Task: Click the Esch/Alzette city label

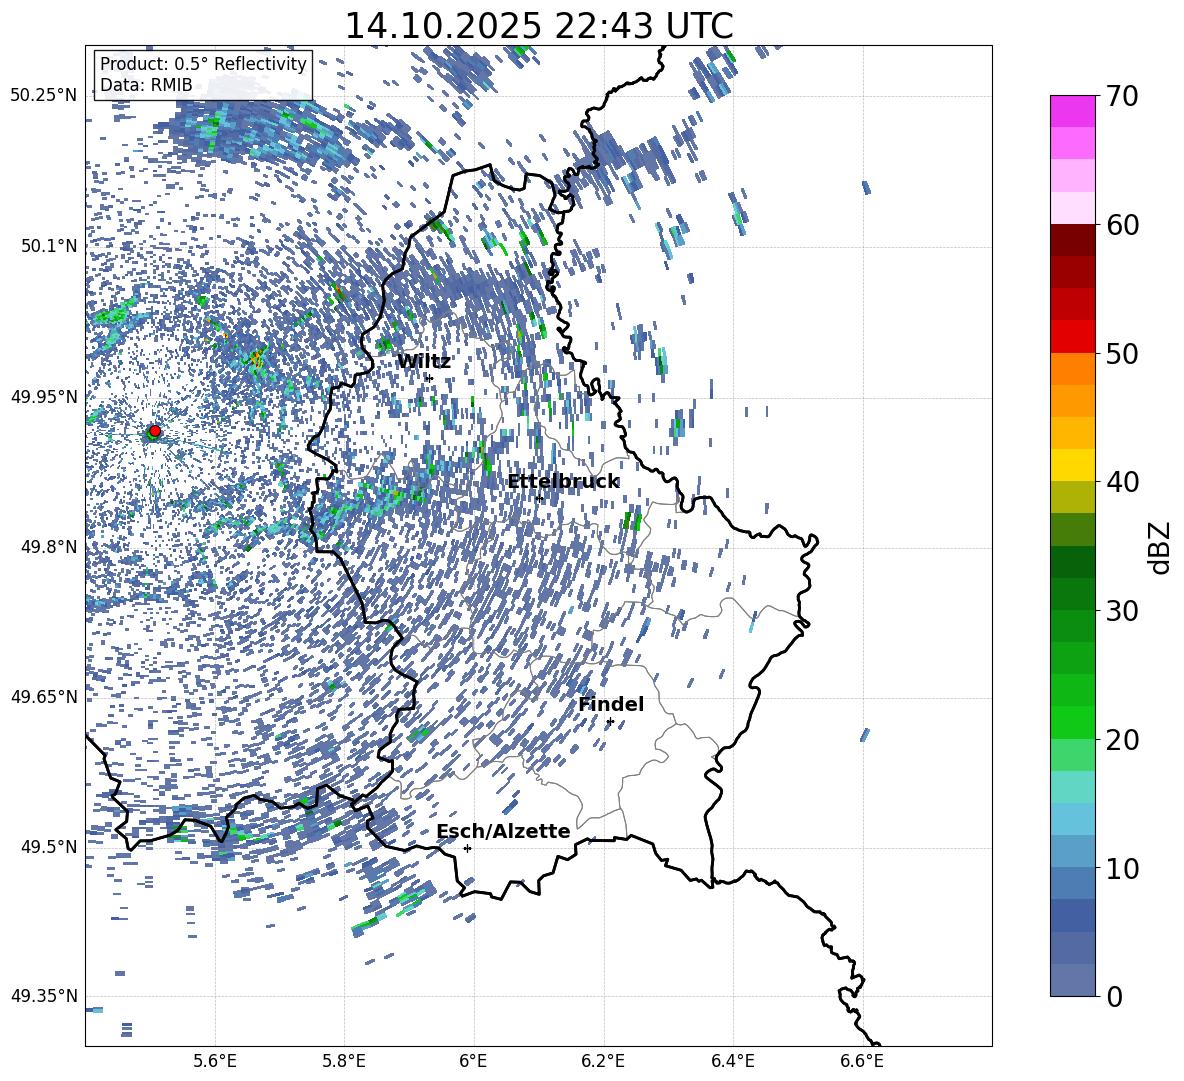Action: [503, 831]
